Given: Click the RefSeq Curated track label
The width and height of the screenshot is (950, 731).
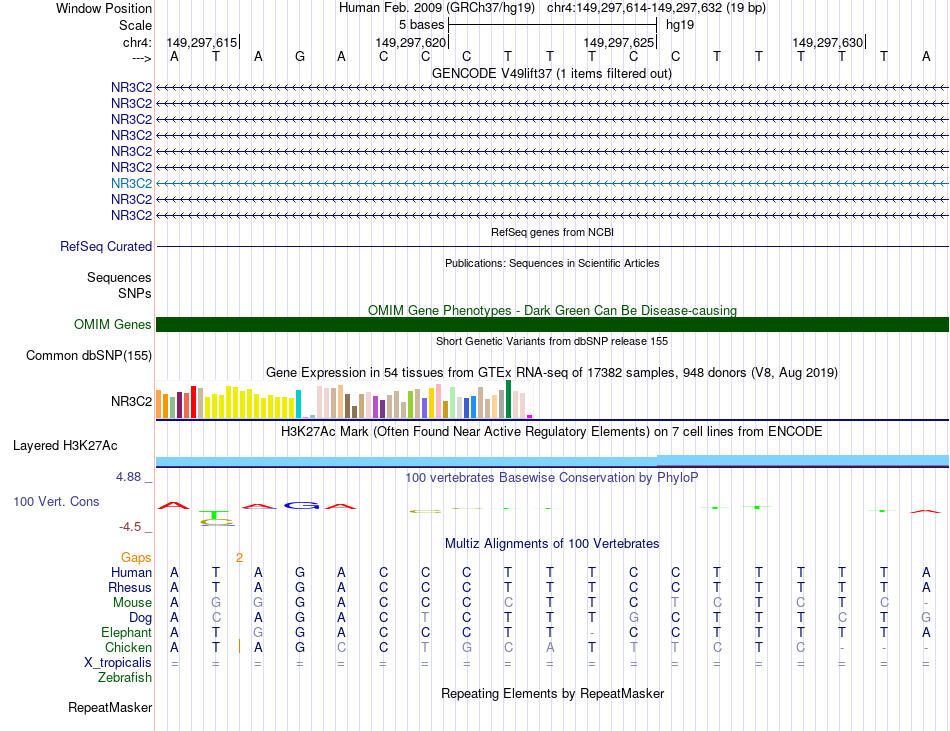Looking at the screenshot, I should [106, 246].
